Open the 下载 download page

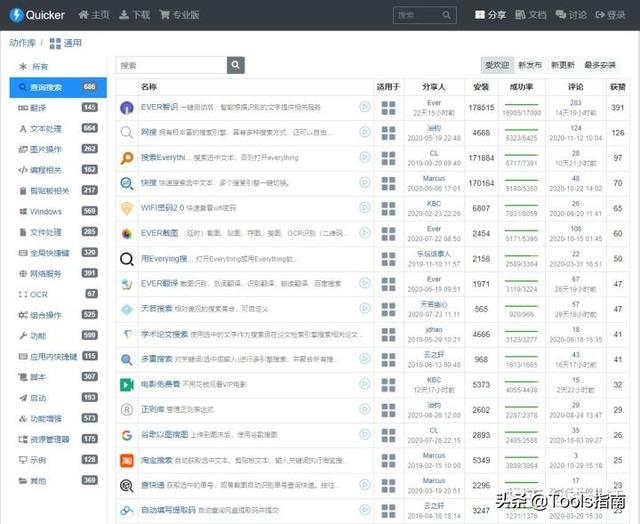[x=135, y=15]
